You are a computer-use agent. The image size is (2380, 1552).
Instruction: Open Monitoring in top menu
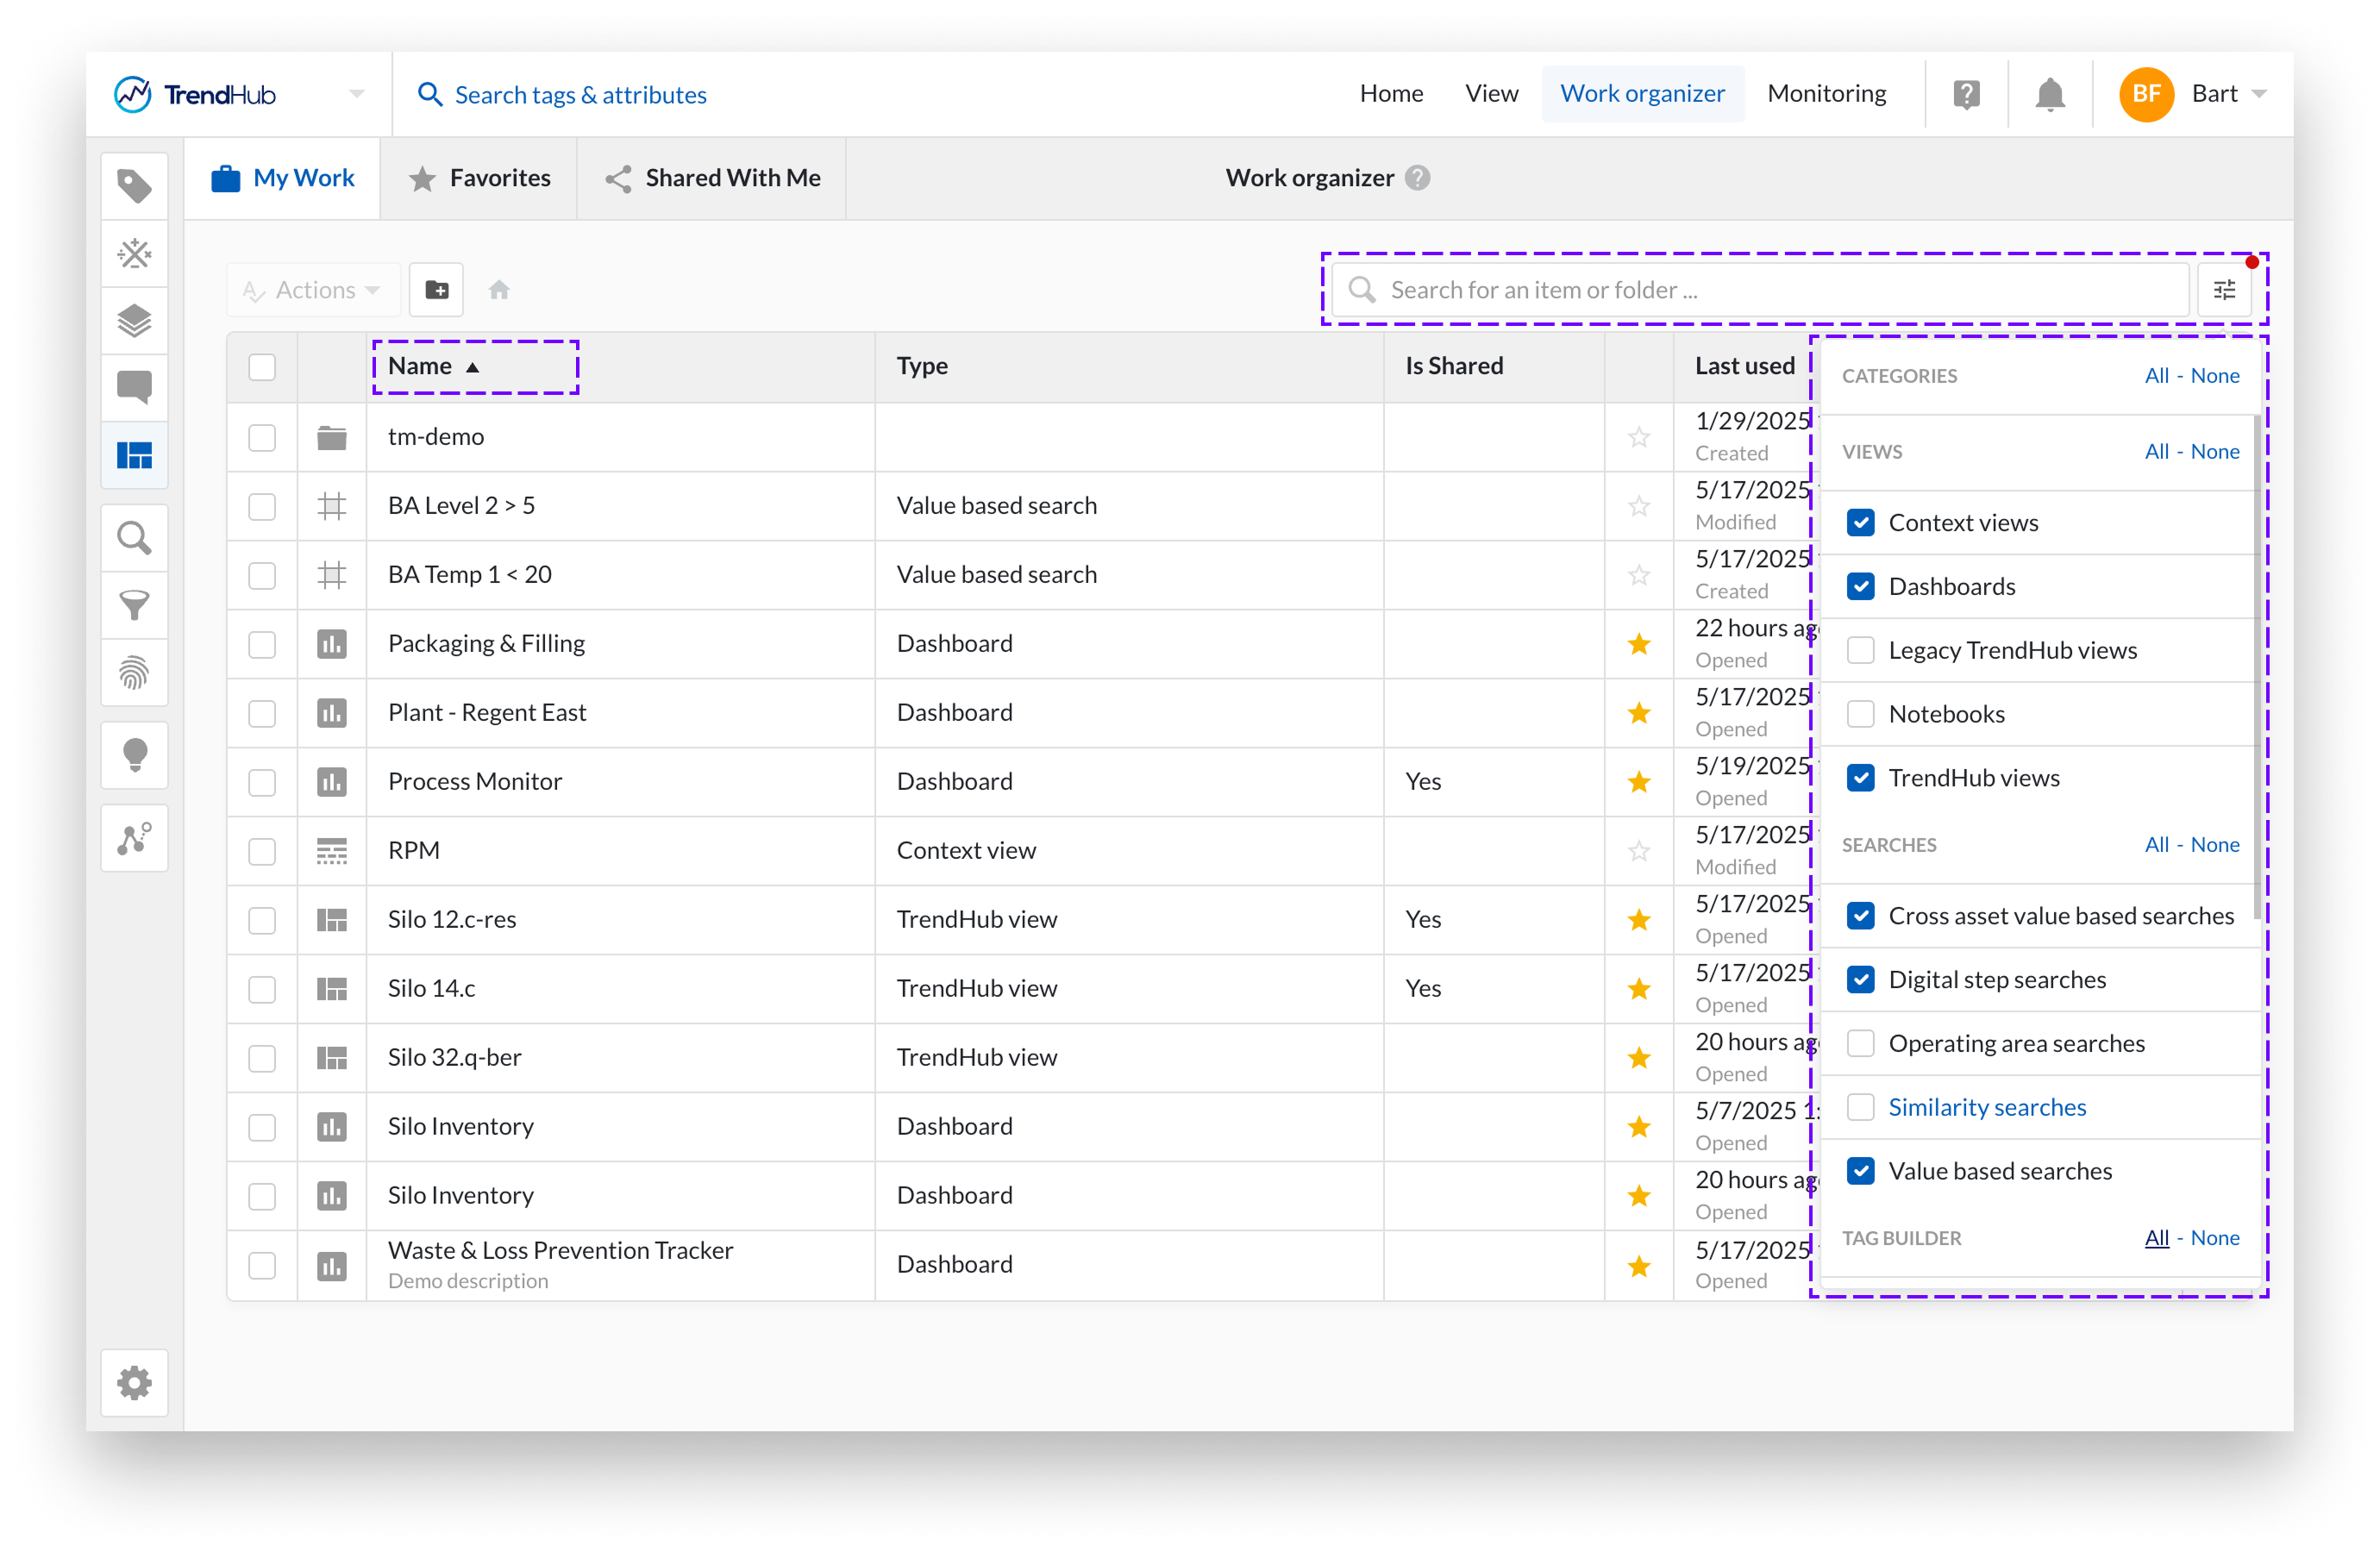click(x=1826, y=94)
